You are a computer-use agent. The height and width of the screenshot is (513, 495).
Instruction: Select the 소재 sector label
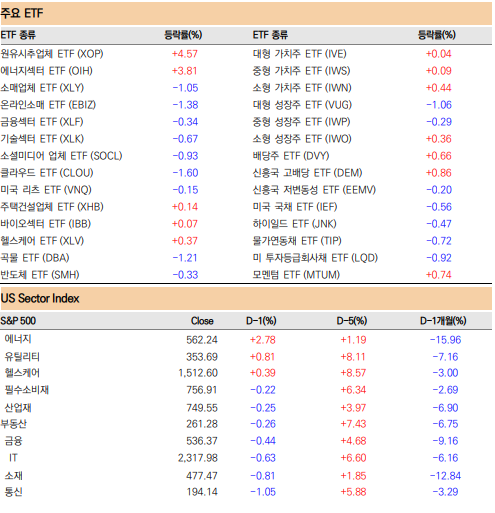pyautogui.click(x=14, y=476)
